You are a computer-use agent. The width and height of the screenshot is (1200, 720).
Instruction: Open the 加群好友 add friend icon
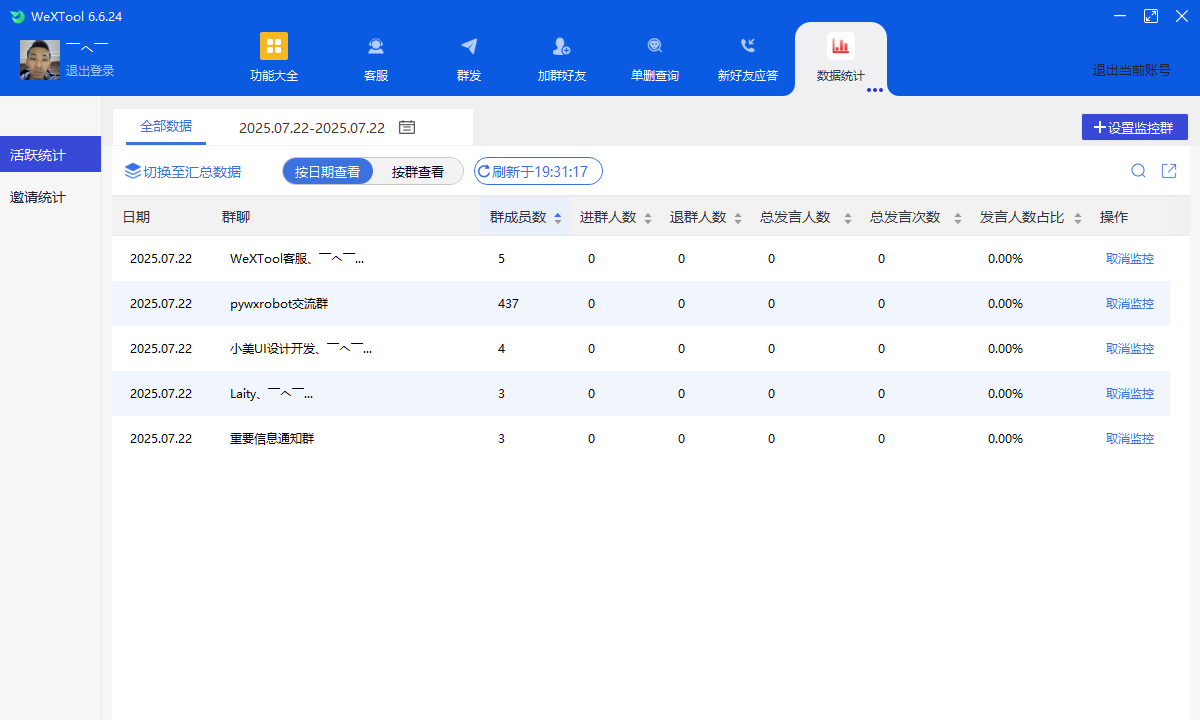click(x=561, y=46)
